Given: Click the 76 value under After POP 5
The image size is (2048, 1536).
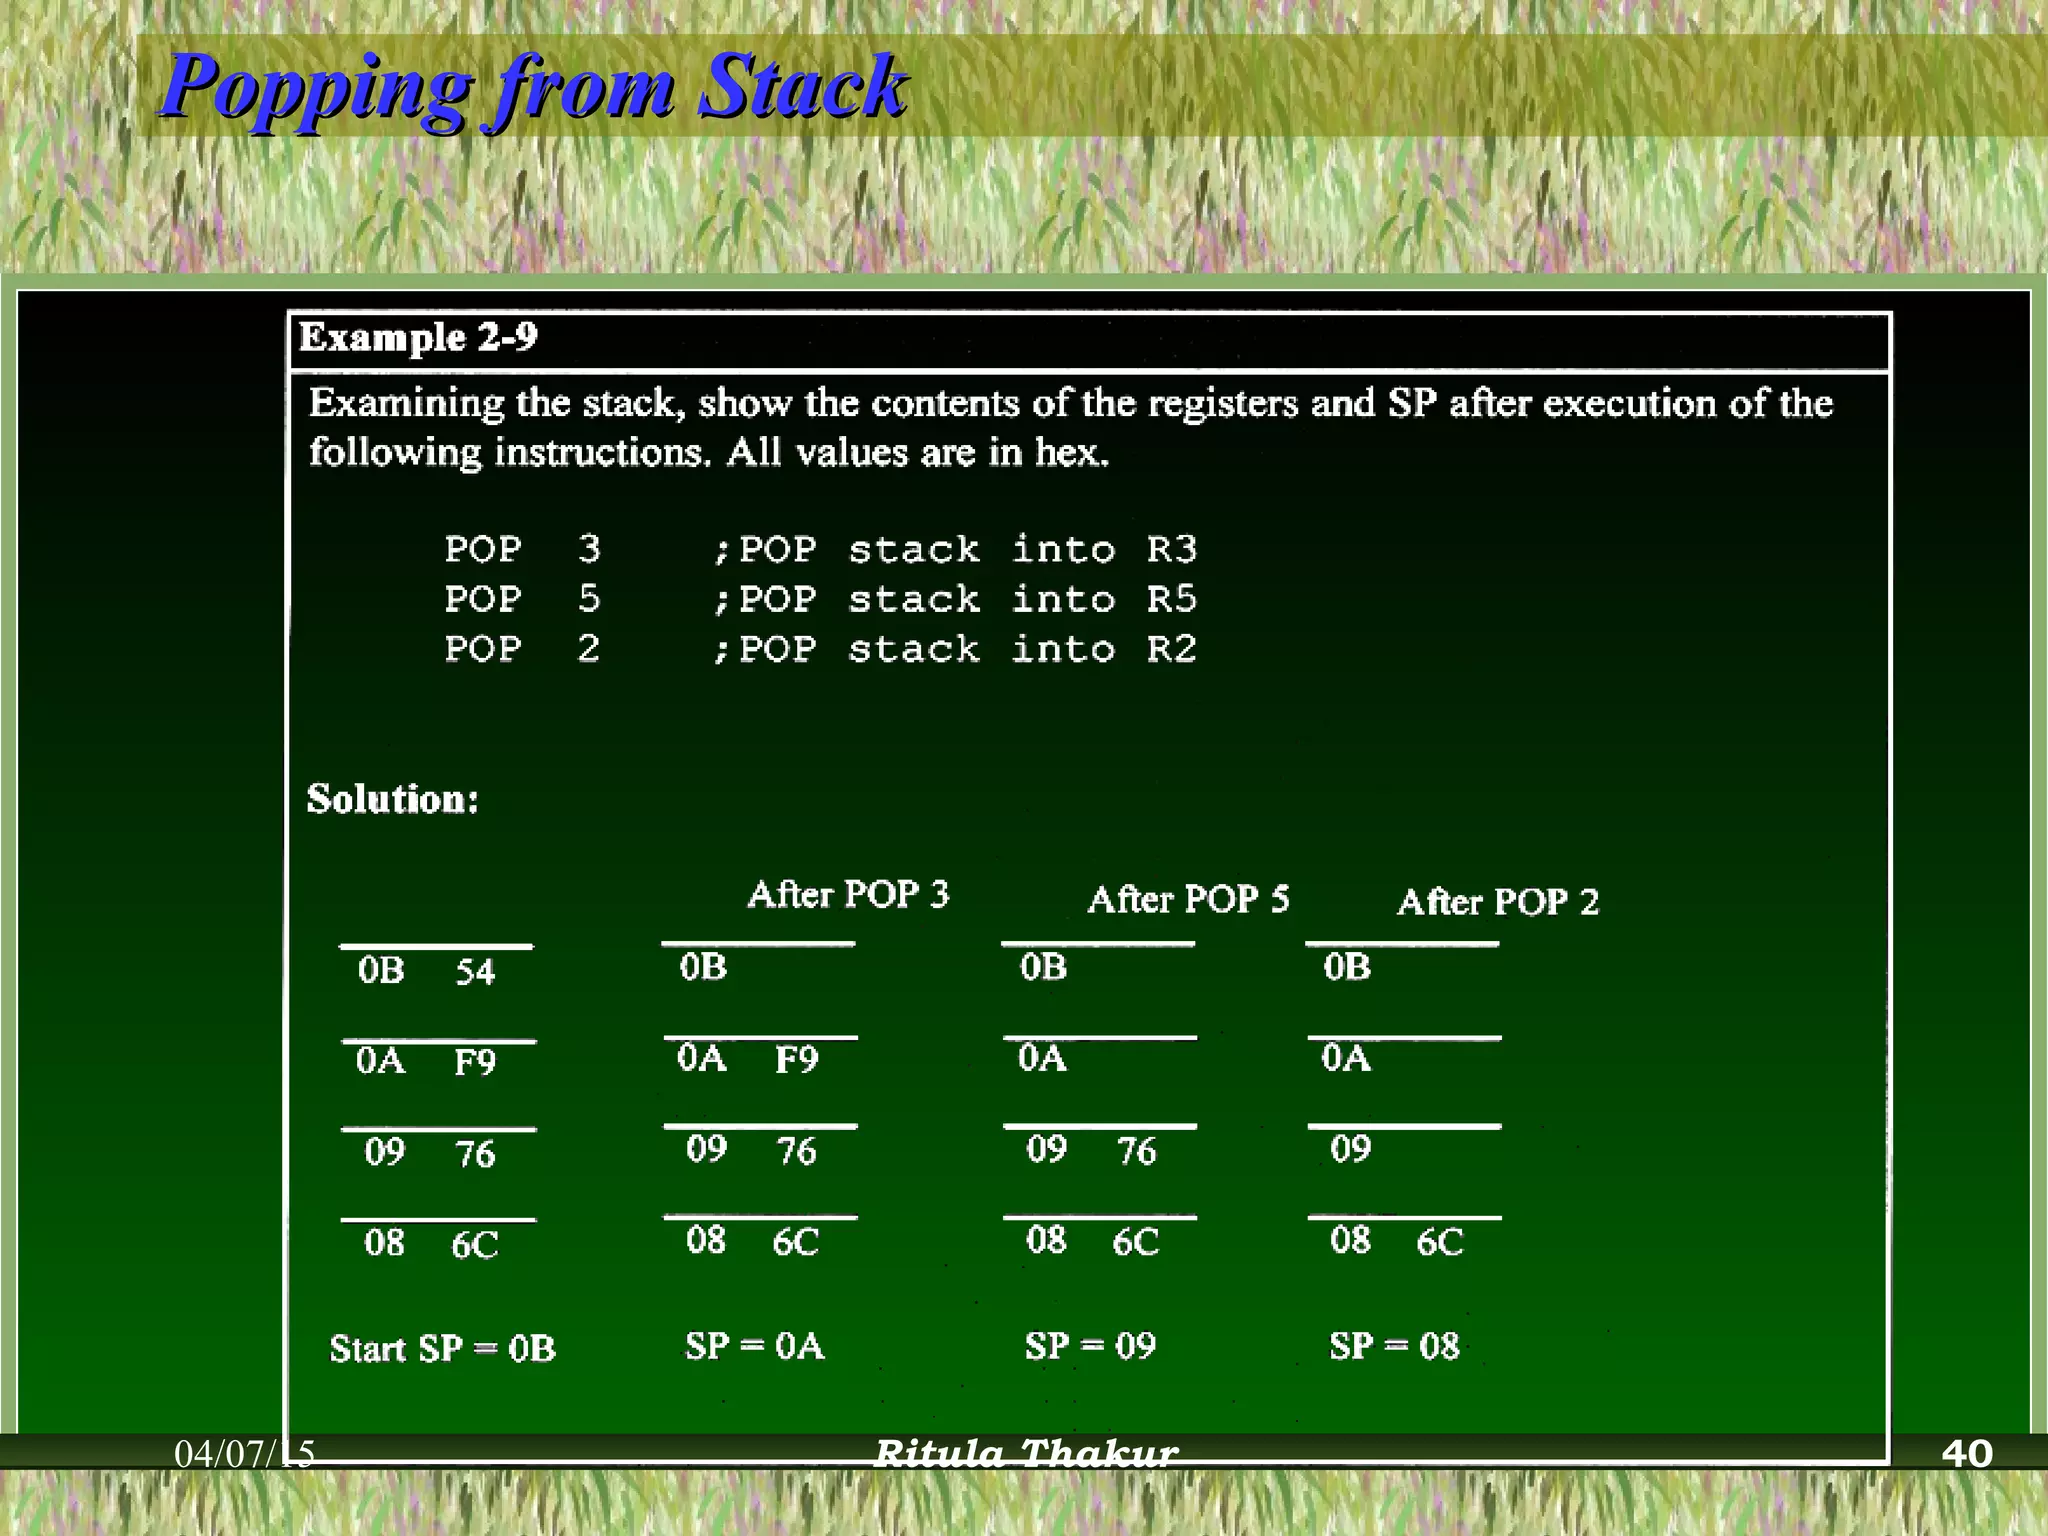Looking at the screenshot, I should [1136, 1151].
